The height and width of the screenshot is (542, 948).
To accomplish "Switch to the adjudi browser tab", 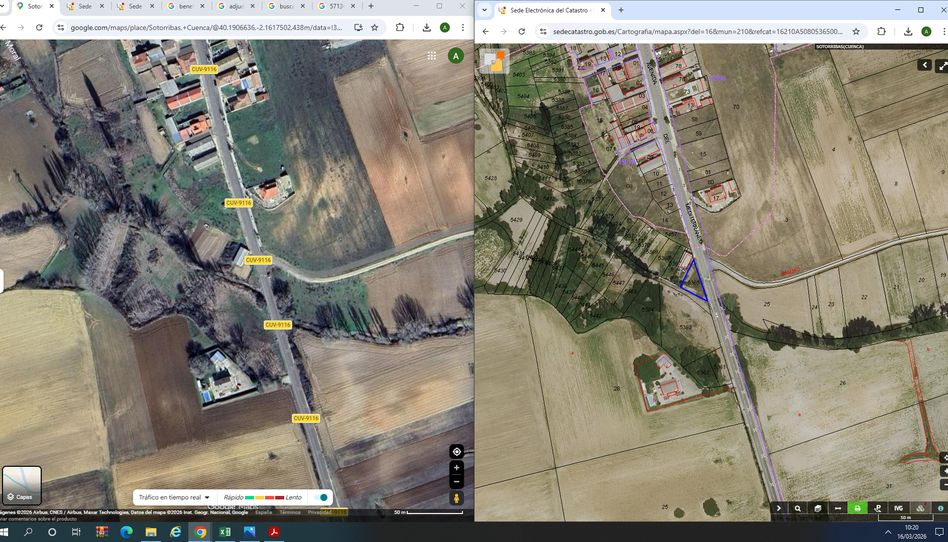I will 236,7.
